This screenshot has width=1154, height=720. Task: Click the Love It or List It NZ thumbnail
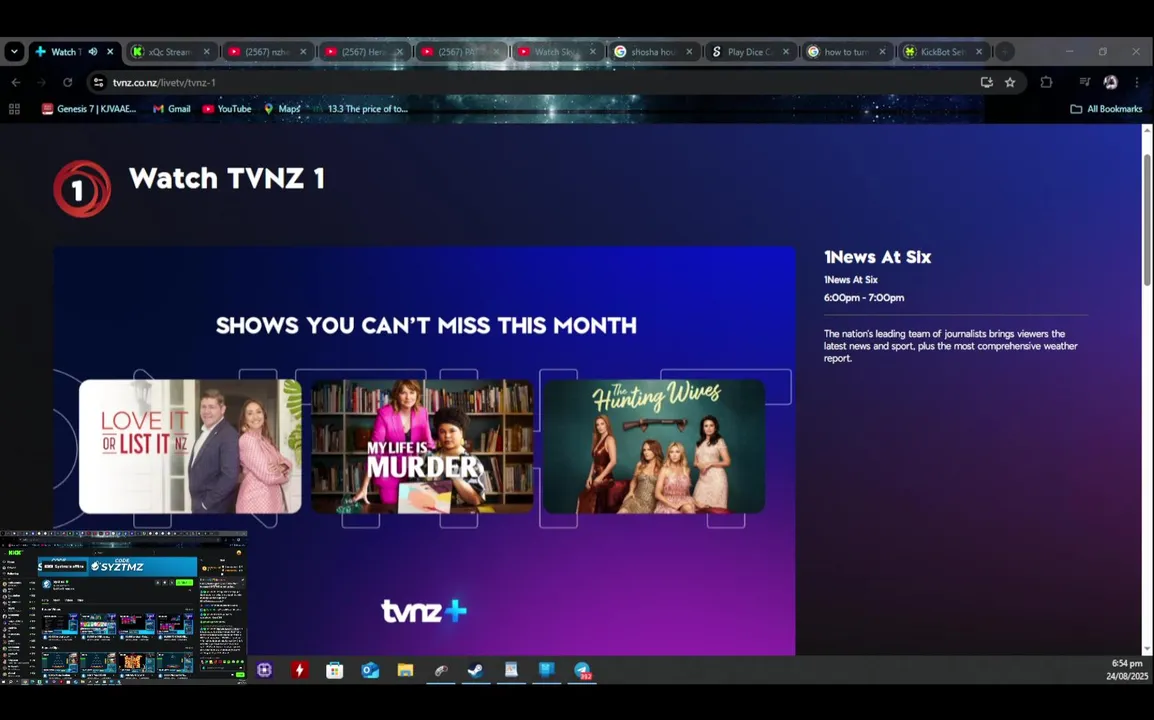(x=190, y=446)
